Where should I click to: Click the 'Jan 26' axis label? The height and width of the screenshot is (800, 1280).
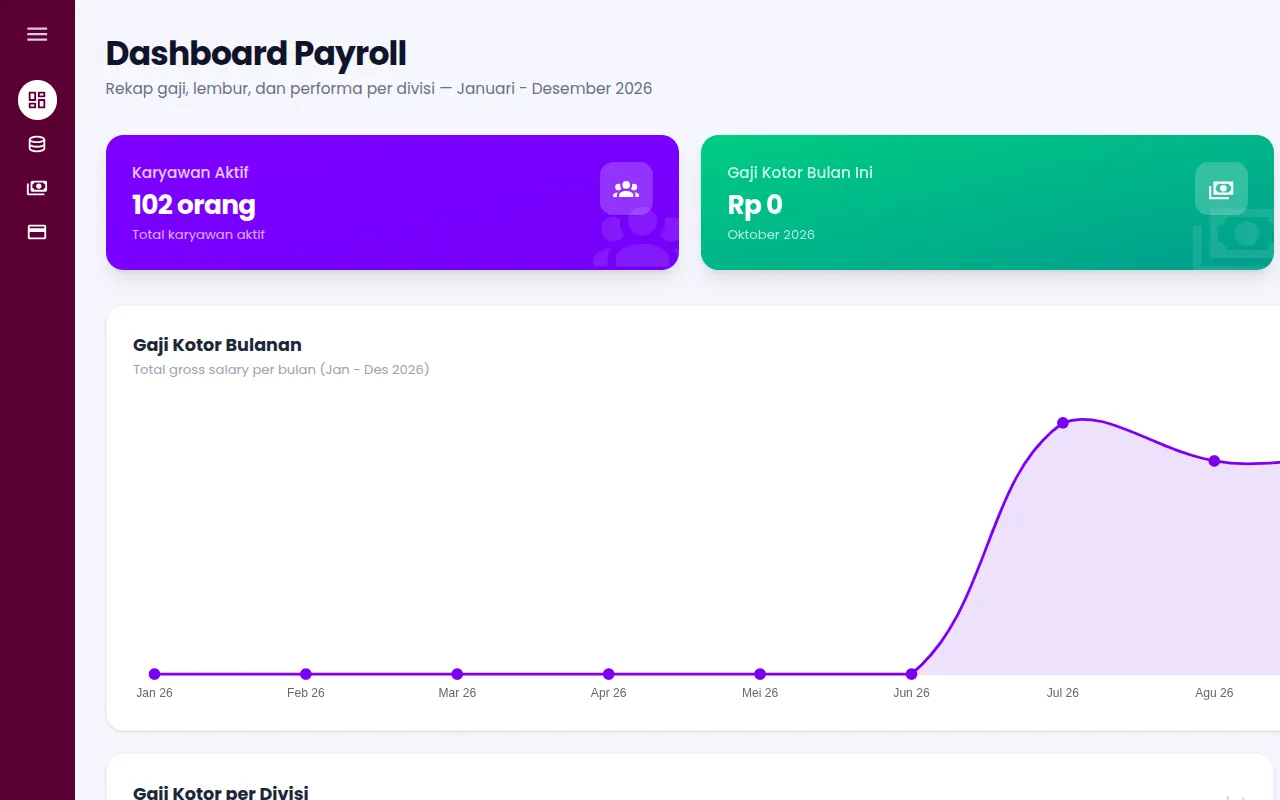(154, 693)
